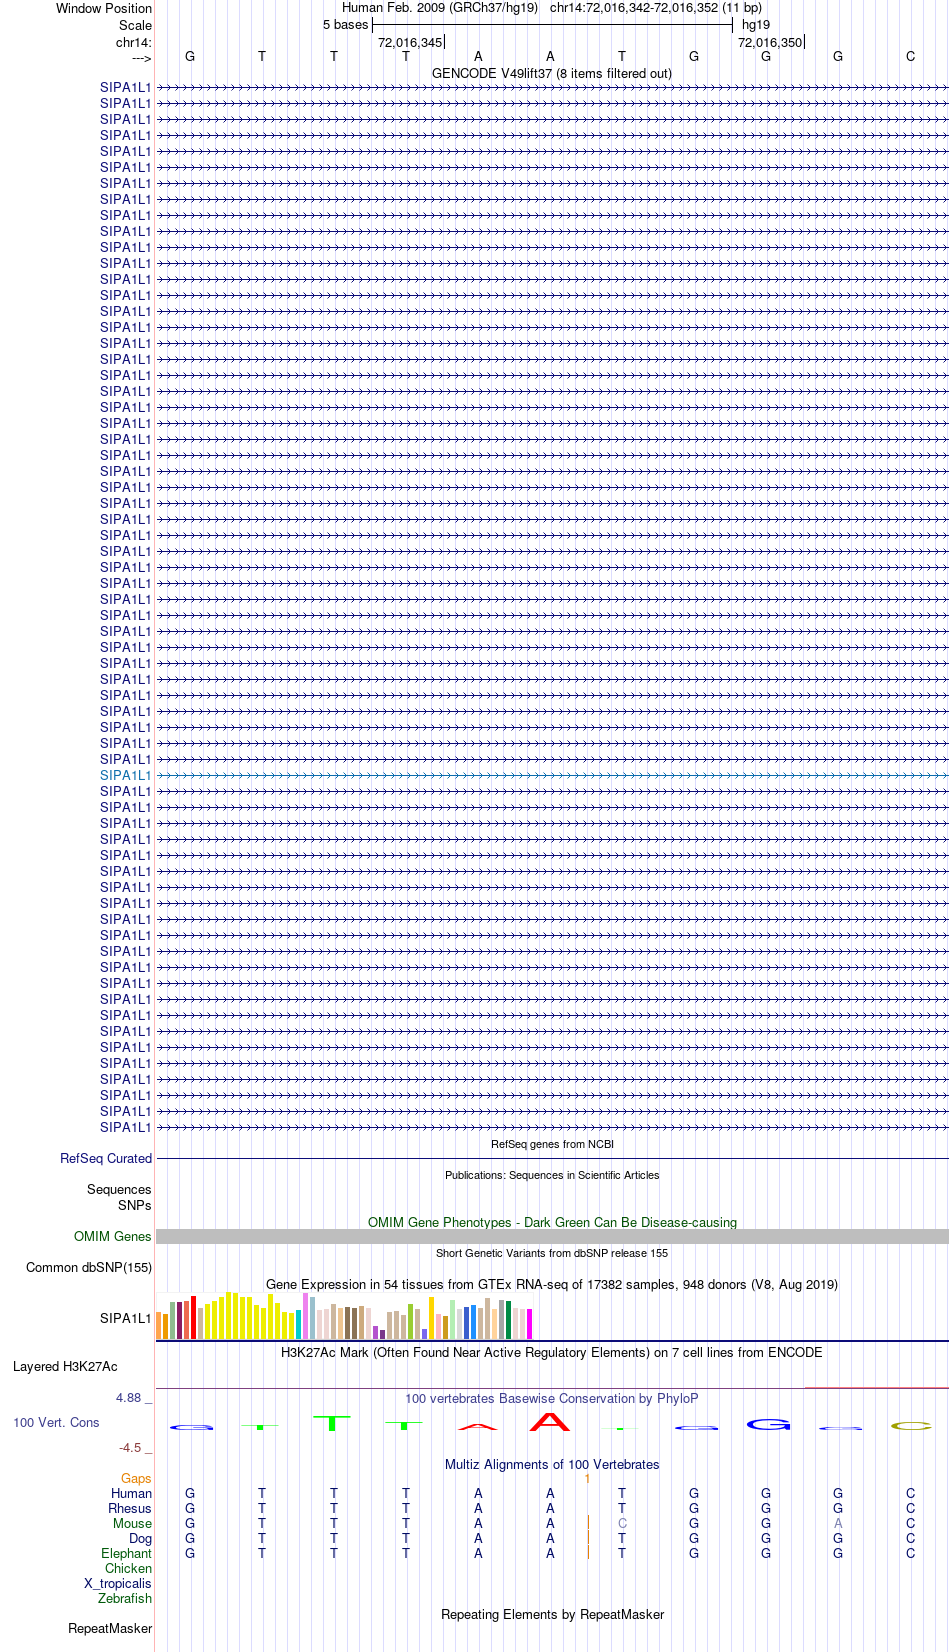Open 'Publications: Sequences in Scientific Articles' title
Viewport: 950px width, 1652px height.
point(552,1175)
